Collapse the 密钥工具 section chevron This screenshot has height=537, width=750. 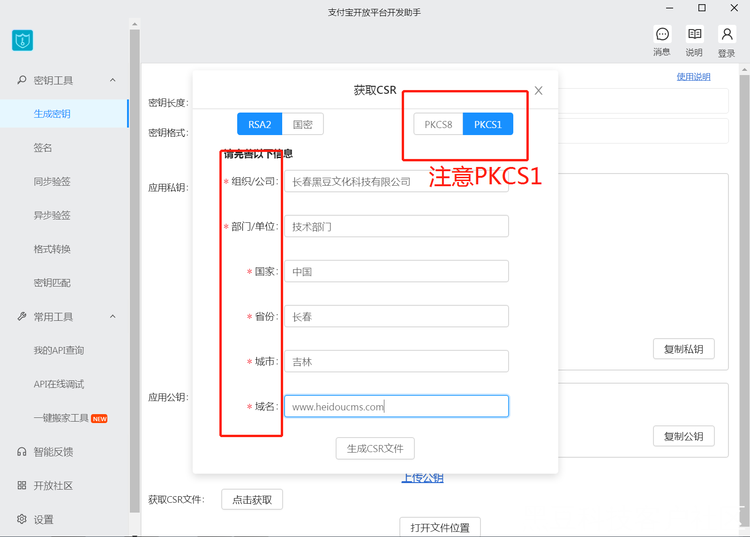(112, 80)
